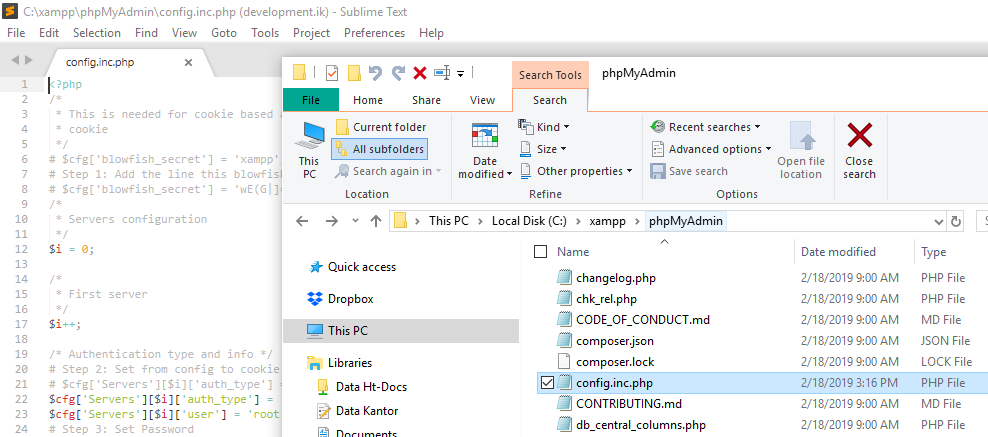Screen dimensions: 988x437
Task: Click the refresh icon beside address bar
Action: click(957, 221)
